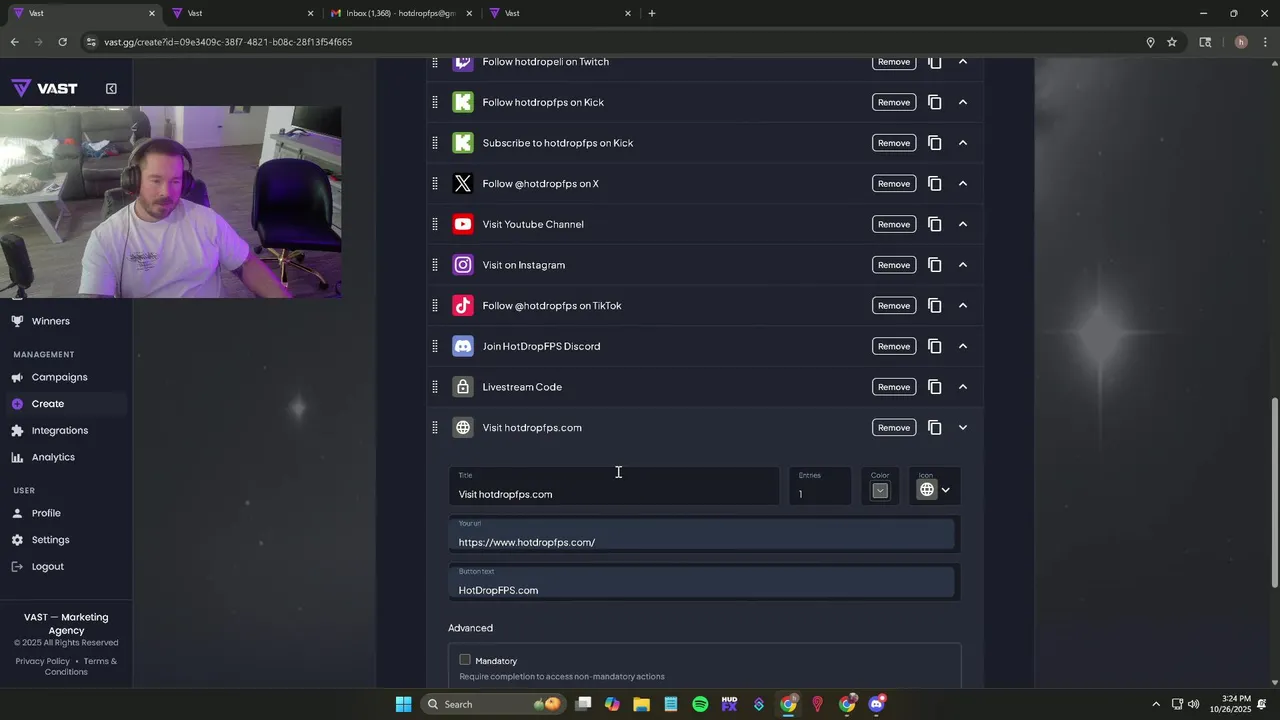The height and width of the screenshot is (720, 1280).
Task: Collapse the VAST sidebar panel icon
Action: pyautogui.click(x=111, y=88)
